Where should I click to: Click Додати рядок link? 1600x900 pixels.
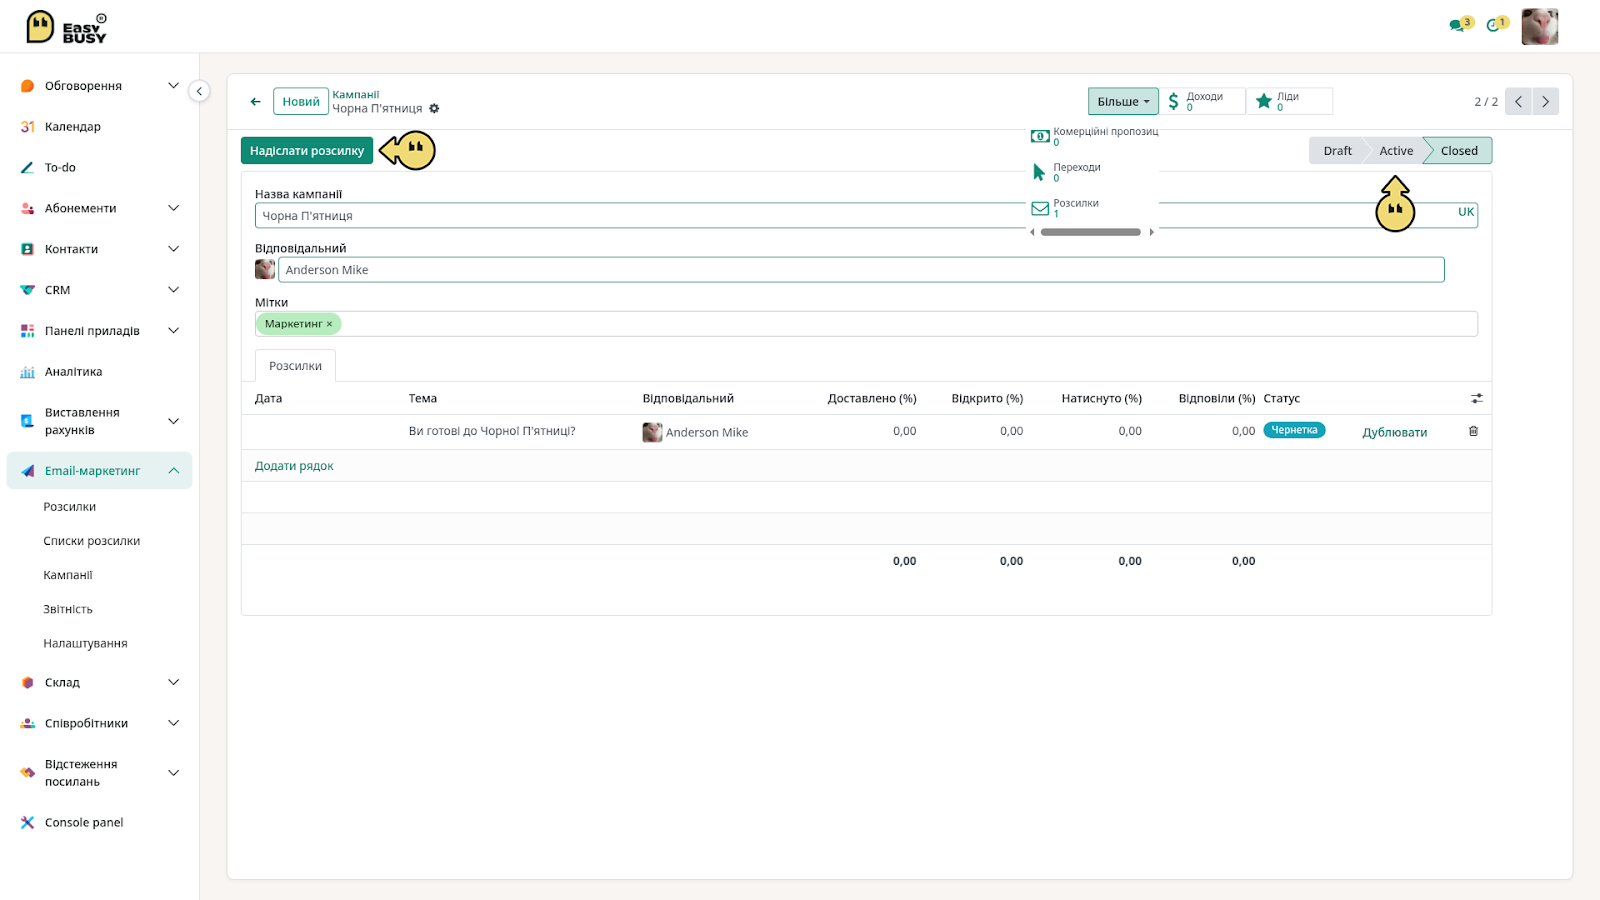click(294, 466)
